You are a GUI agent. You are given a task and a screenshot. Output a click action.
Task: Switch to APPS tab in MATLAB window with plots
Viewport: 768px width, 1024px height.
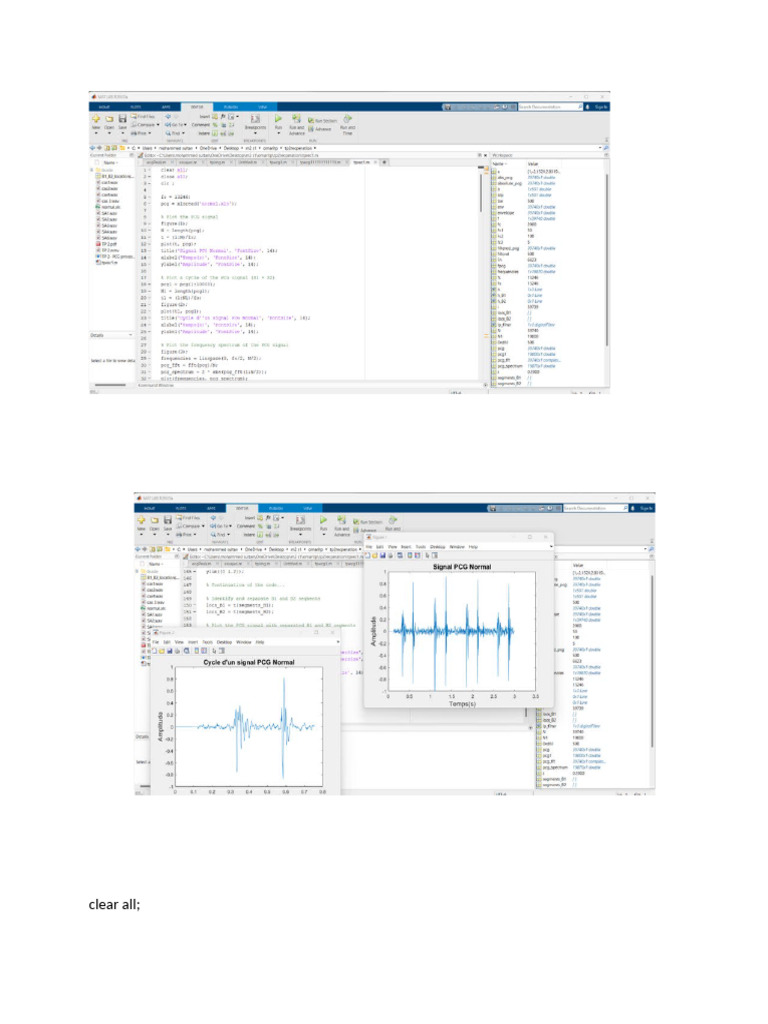coord(211,508)
